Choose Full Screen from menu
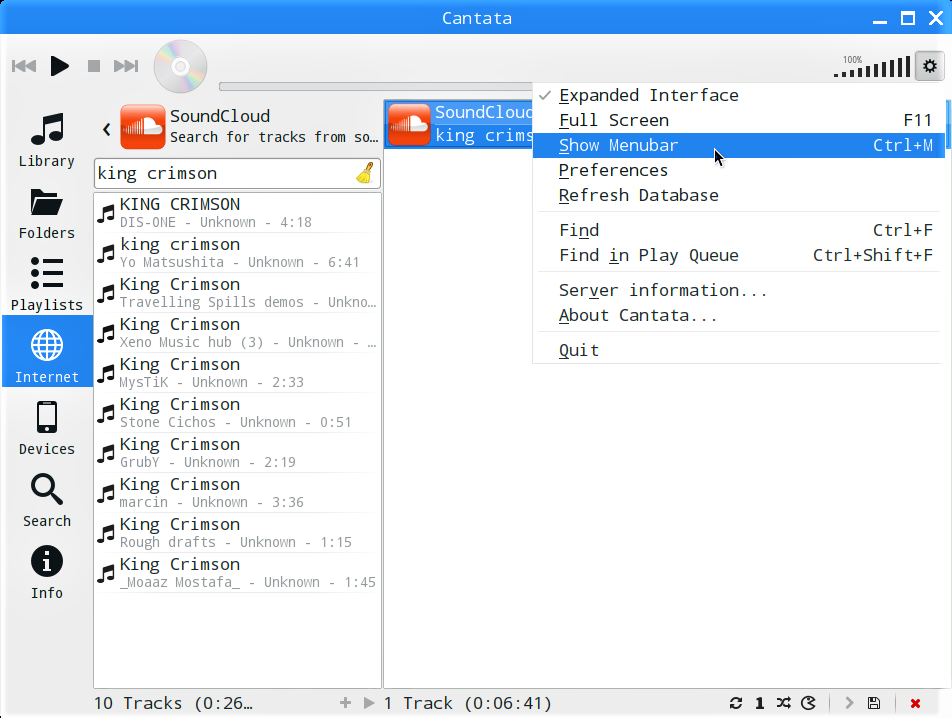Viewport: 952px width, 718px height. pos(738,120)
